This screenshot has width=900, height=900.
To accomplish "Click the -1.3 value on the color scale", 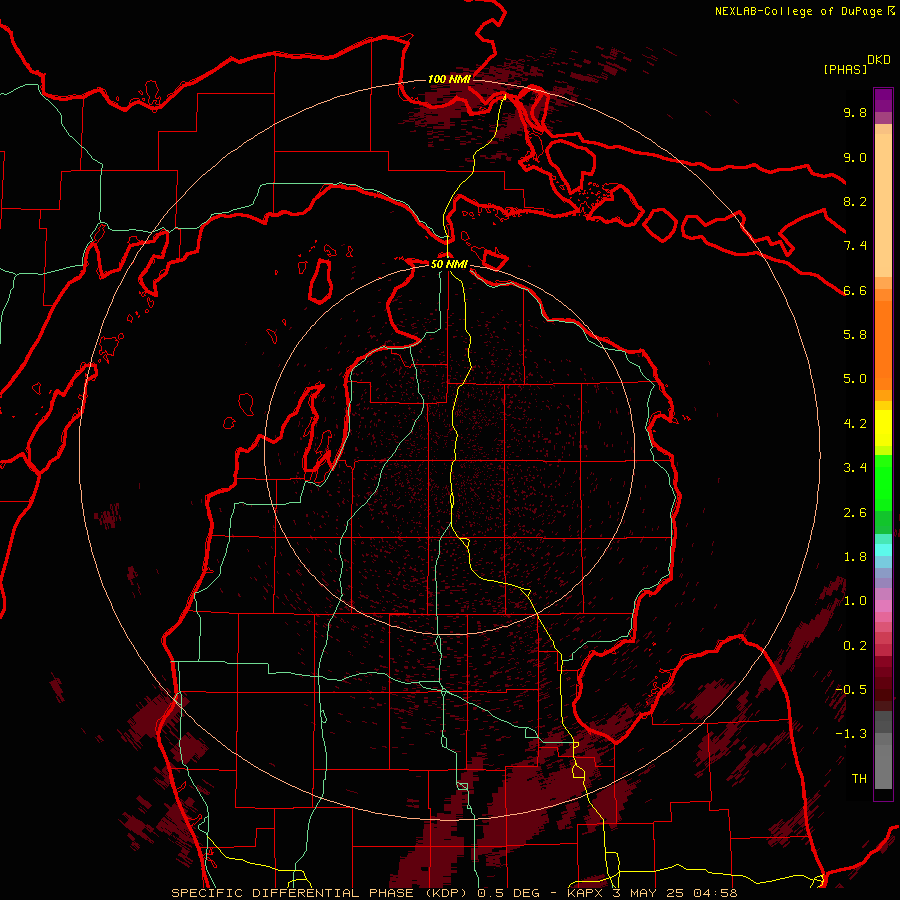I will tap(851, 734).
